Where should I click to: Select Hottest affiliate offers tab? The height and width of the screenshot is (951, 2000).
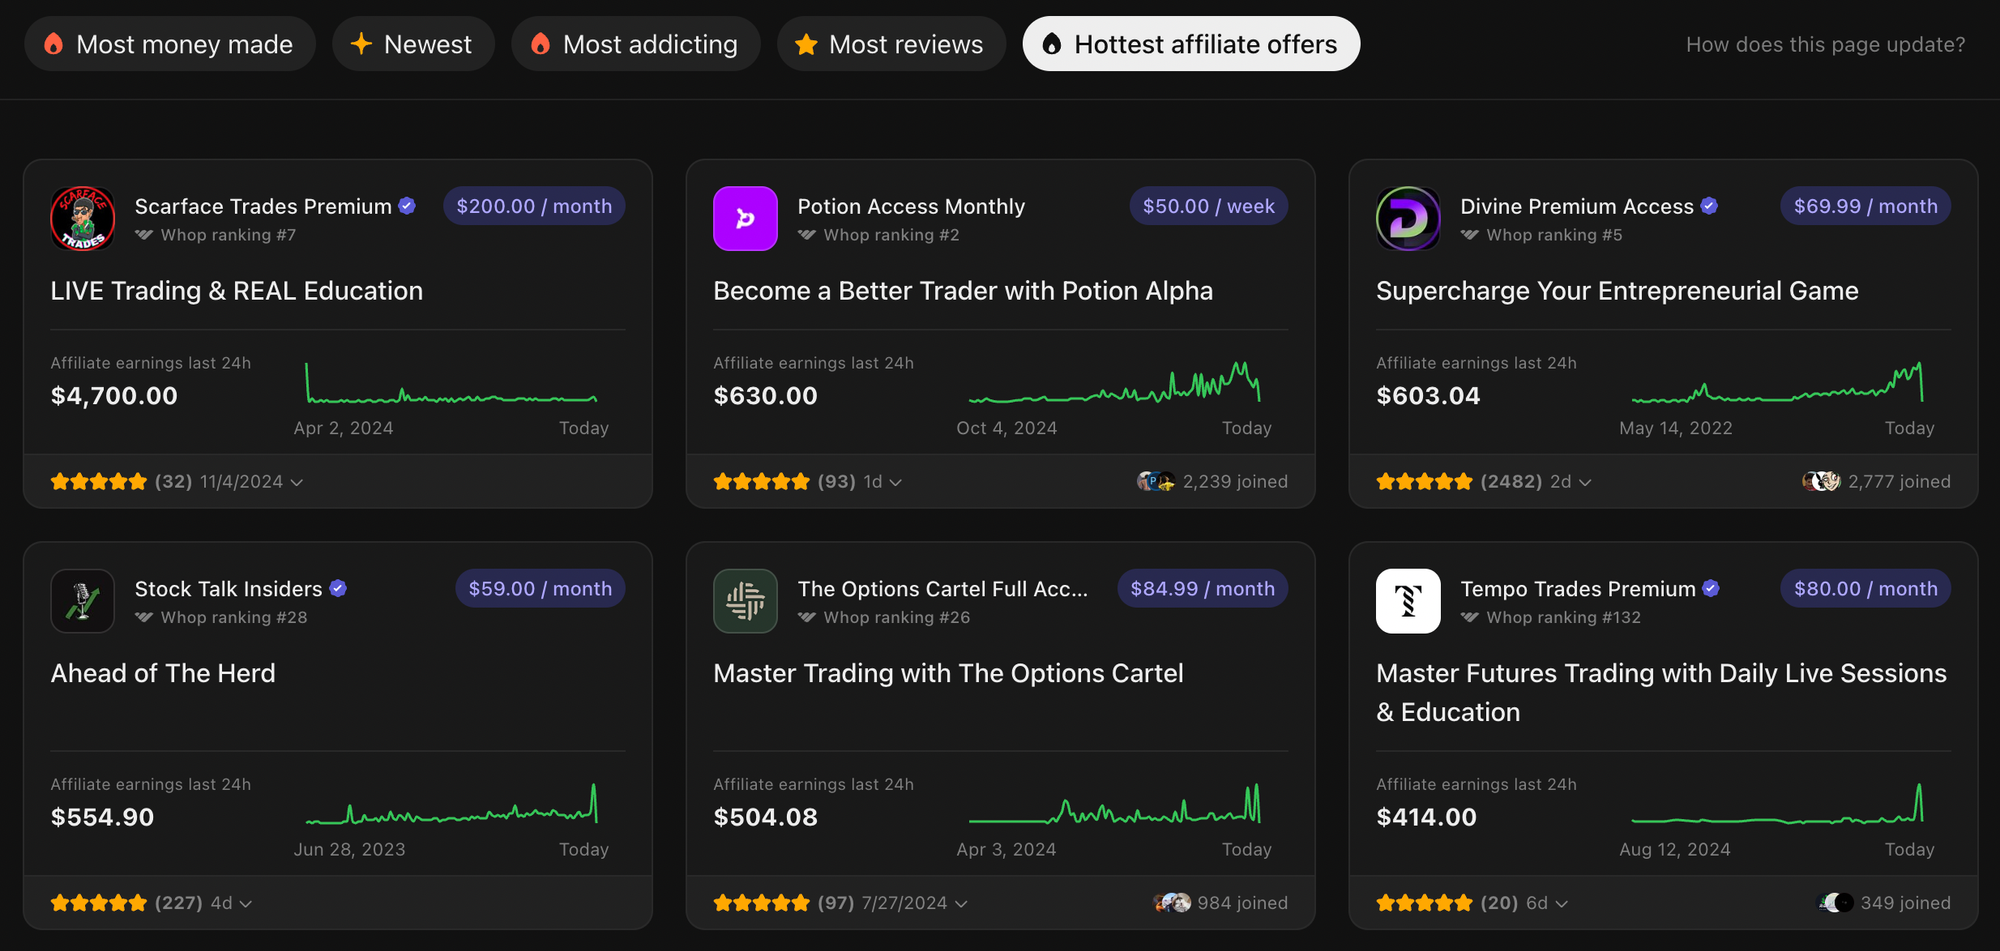pyautogui.click(x=1191, y=44)
